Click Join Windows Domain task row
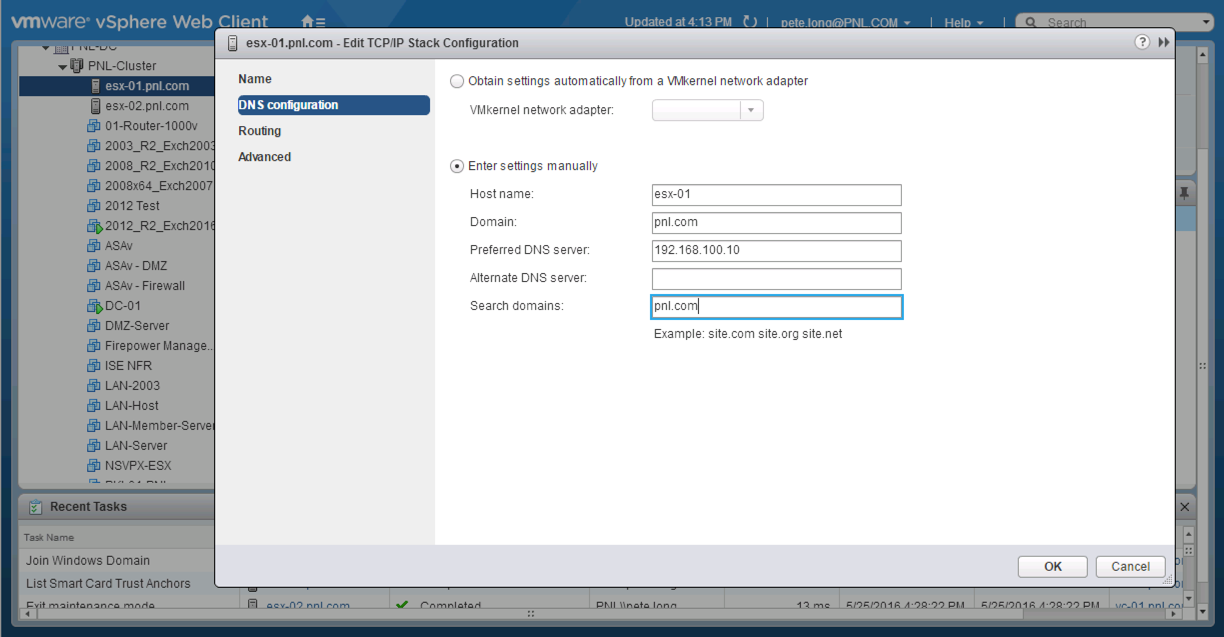 (88, 561)
